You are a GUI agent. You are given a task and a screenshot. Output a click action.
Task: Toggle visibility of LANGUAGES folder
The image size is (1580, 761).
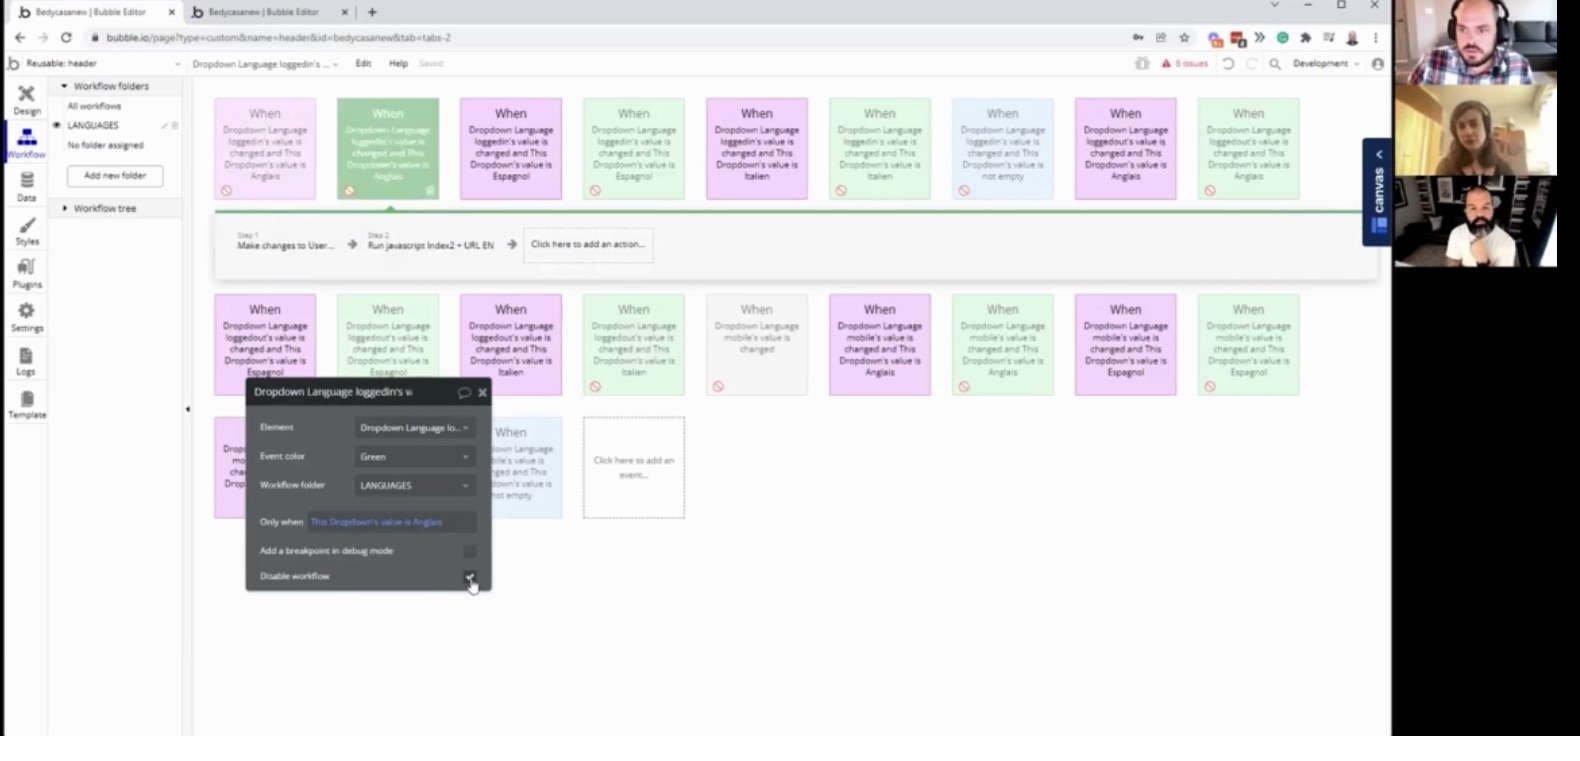coord(57,126)
